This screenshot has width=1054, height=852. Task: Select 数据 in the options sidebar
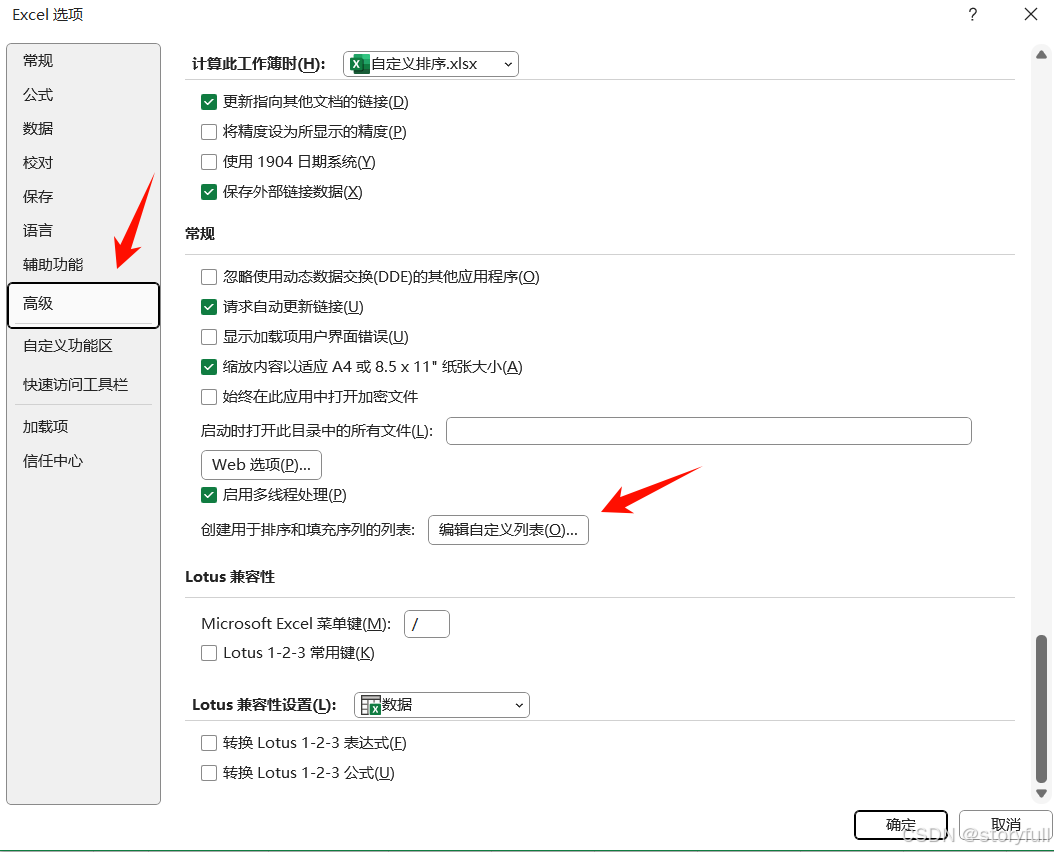tap(83, 128)
